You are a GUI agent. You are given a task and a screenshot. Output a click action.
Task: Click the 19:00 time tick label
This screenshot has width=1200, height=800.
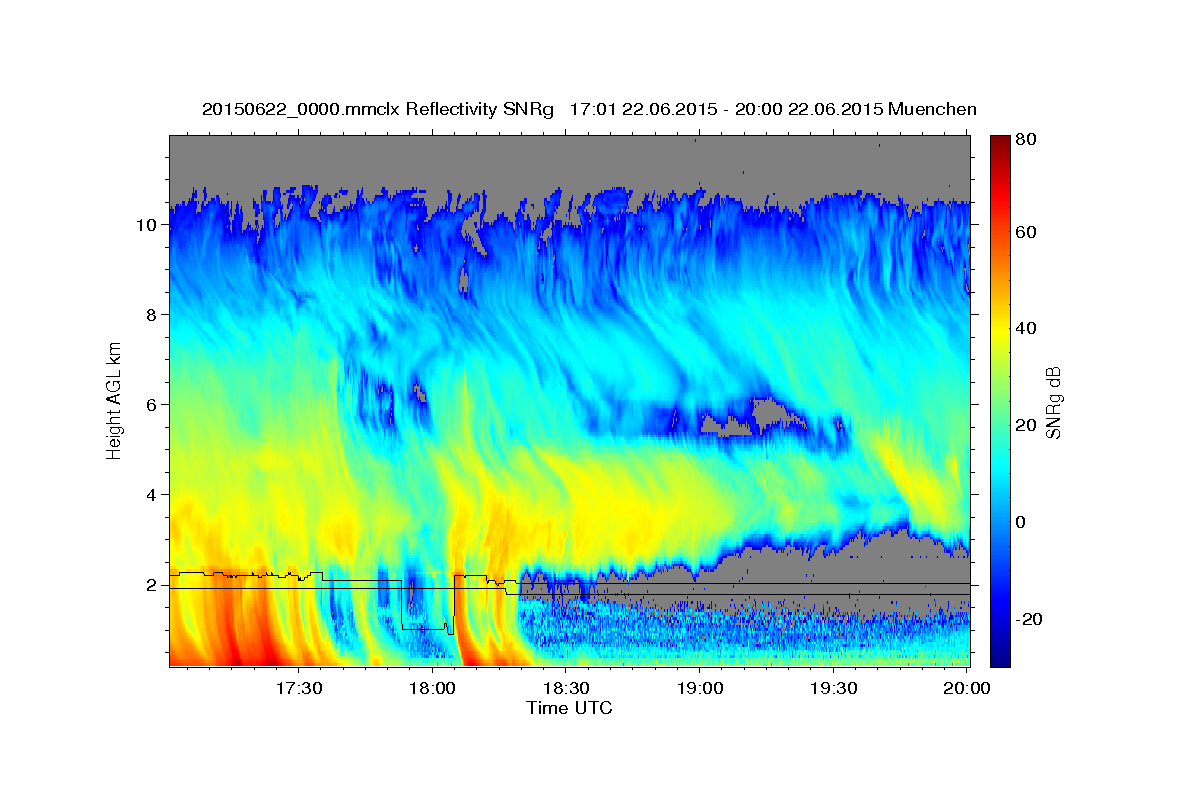700,688
